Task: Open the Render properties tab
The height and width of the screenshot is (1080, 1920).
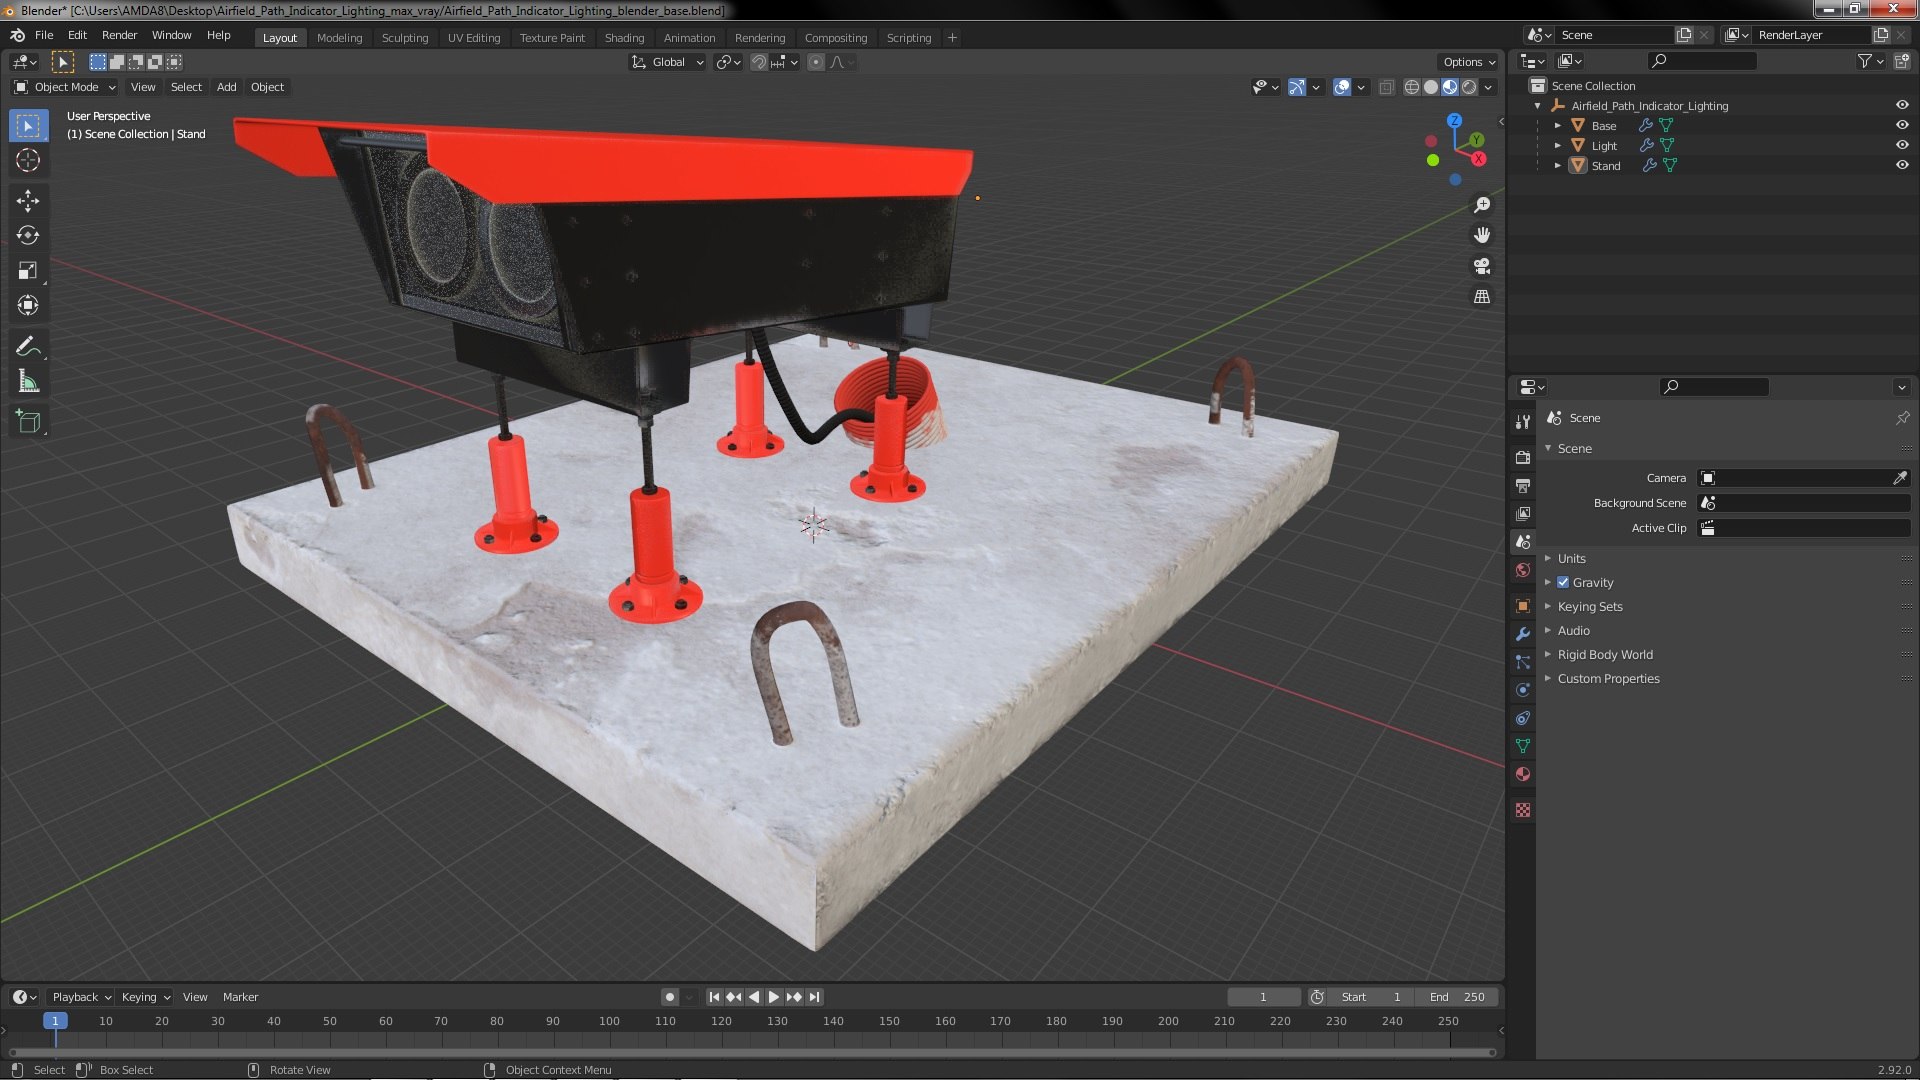Action: [x=1523, y=457]
